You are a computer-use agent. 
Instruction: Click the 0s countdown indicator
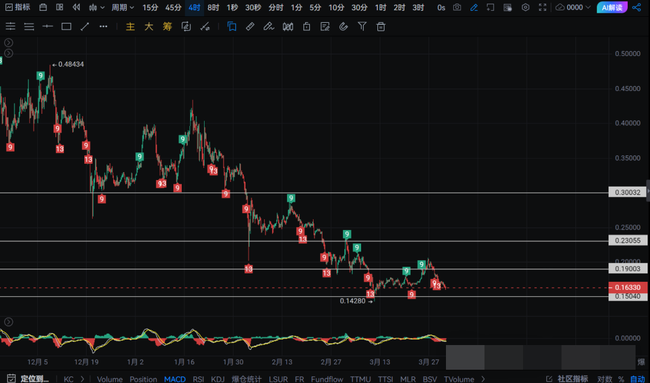click(441, 7)
